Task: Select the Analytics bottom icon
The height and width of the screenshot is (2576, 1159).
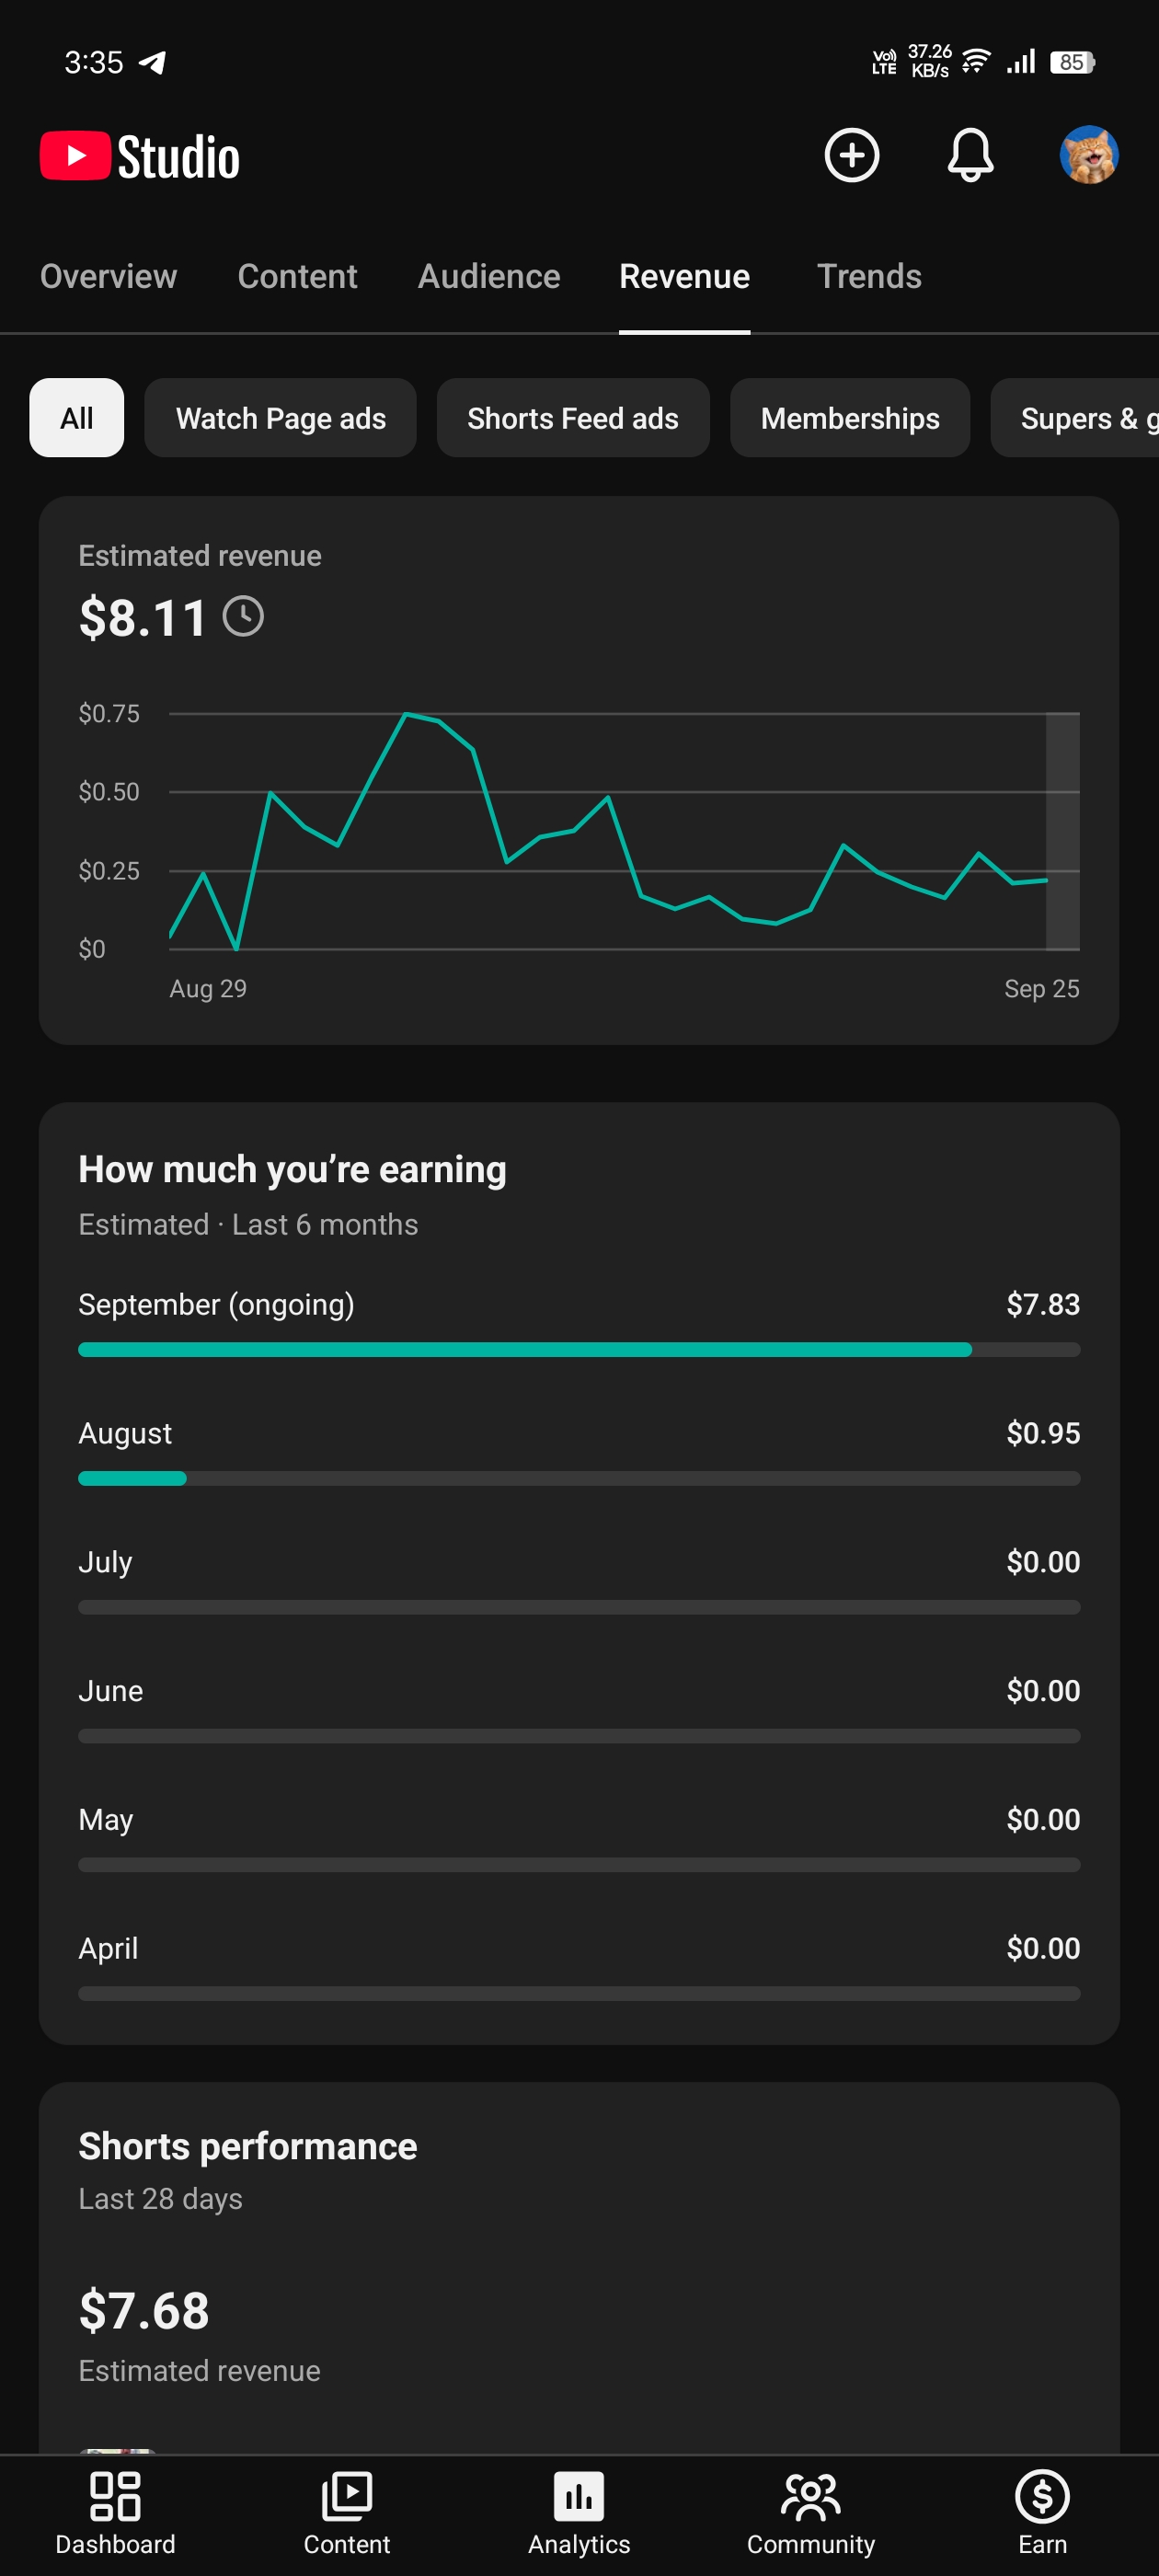Action: [x=579, y=2513]
